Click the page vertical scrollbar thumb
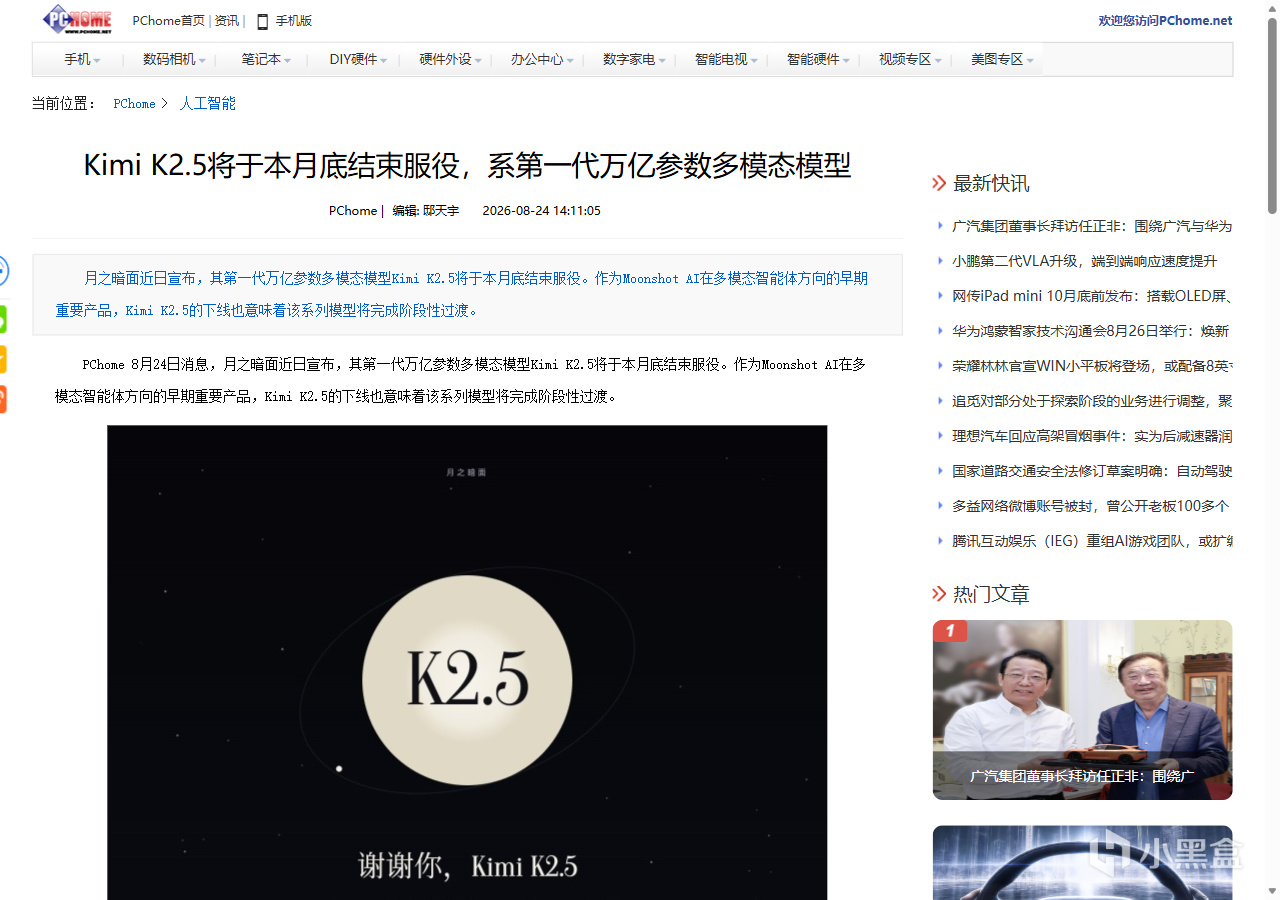1280x900 pixels. point(1273,114)
